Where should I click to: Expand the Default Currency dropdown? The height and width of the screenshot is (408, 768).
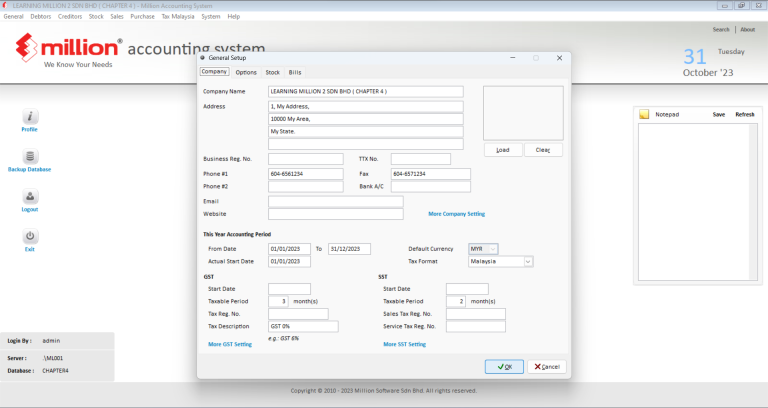tap(493, 249)
